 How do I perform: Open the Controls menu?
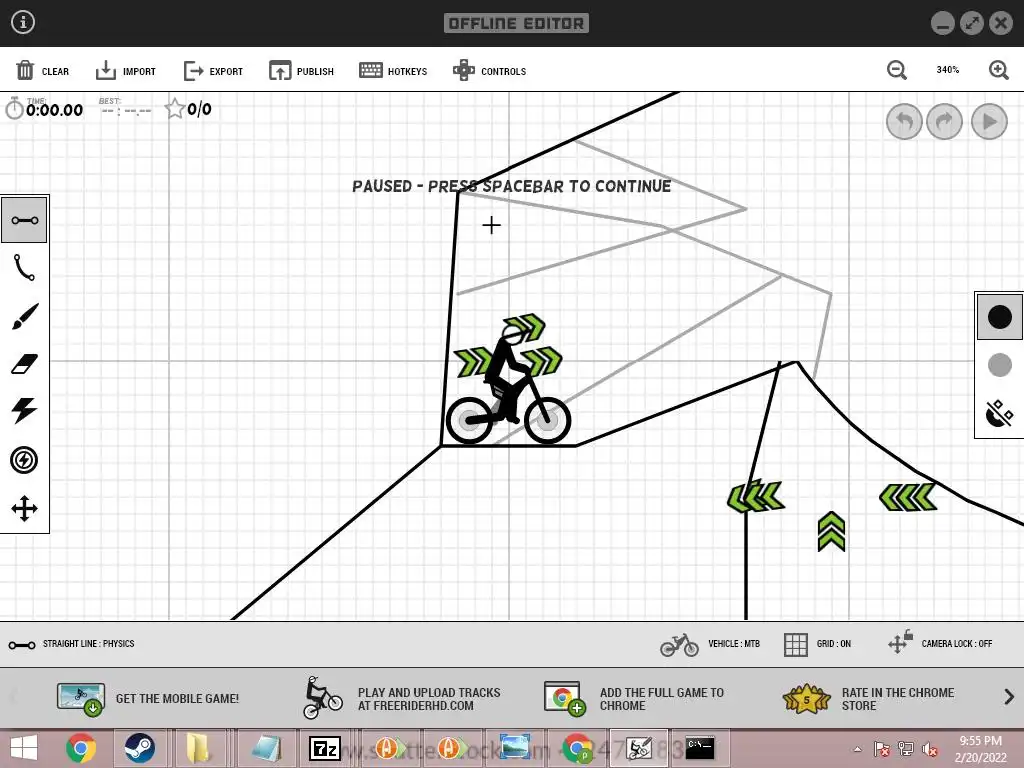489,71
